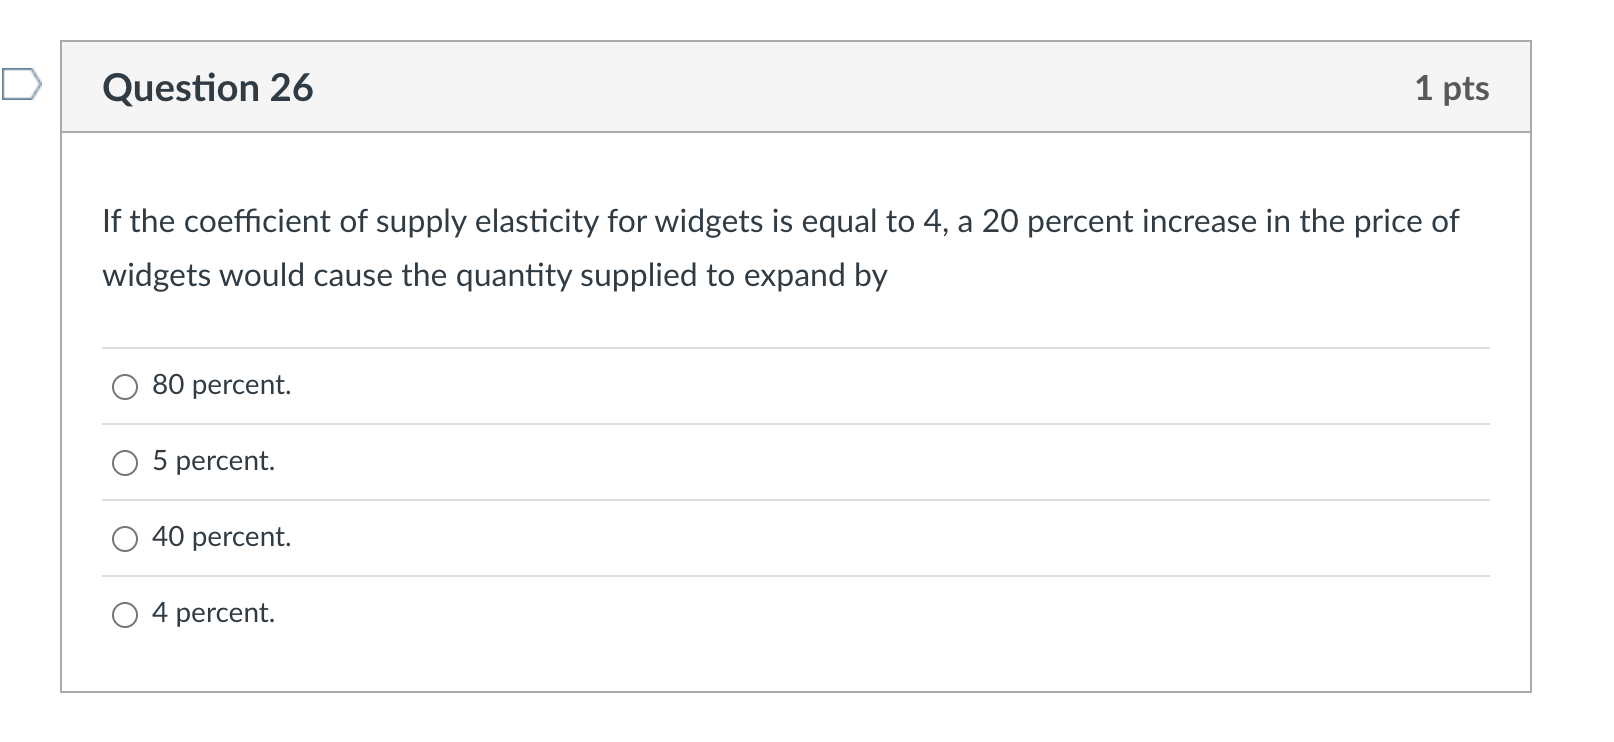Choose the answer labeled 40 percent
This screenshot has height=742, width=1614.
pyautogui.click(x=220, y=538)
